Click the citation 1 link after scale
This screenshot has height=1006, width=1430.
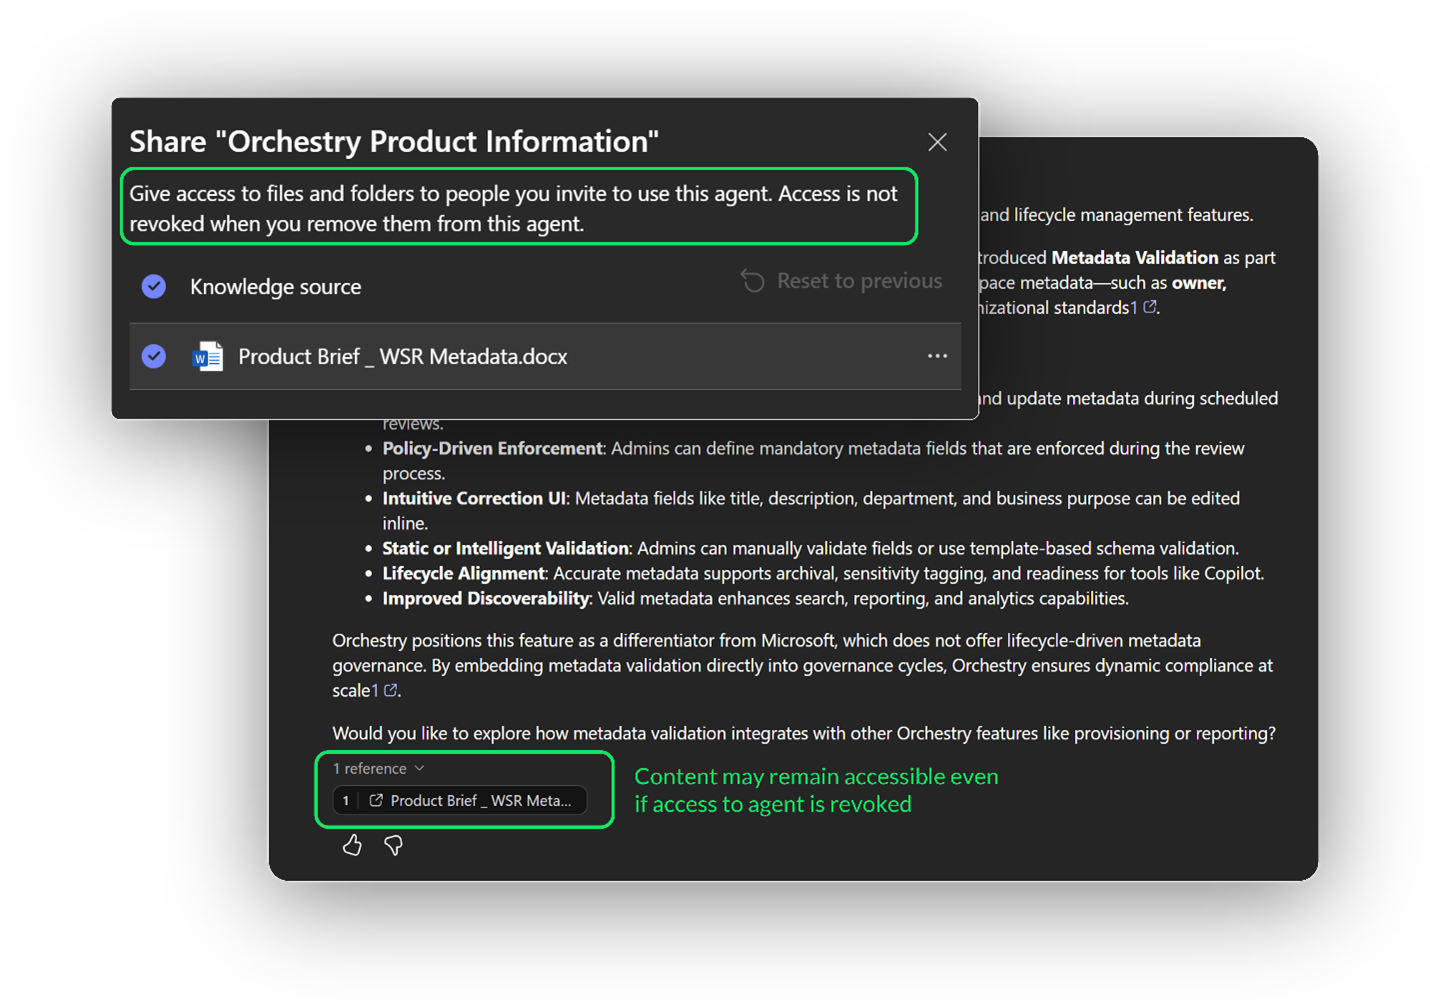coord(380,689)
